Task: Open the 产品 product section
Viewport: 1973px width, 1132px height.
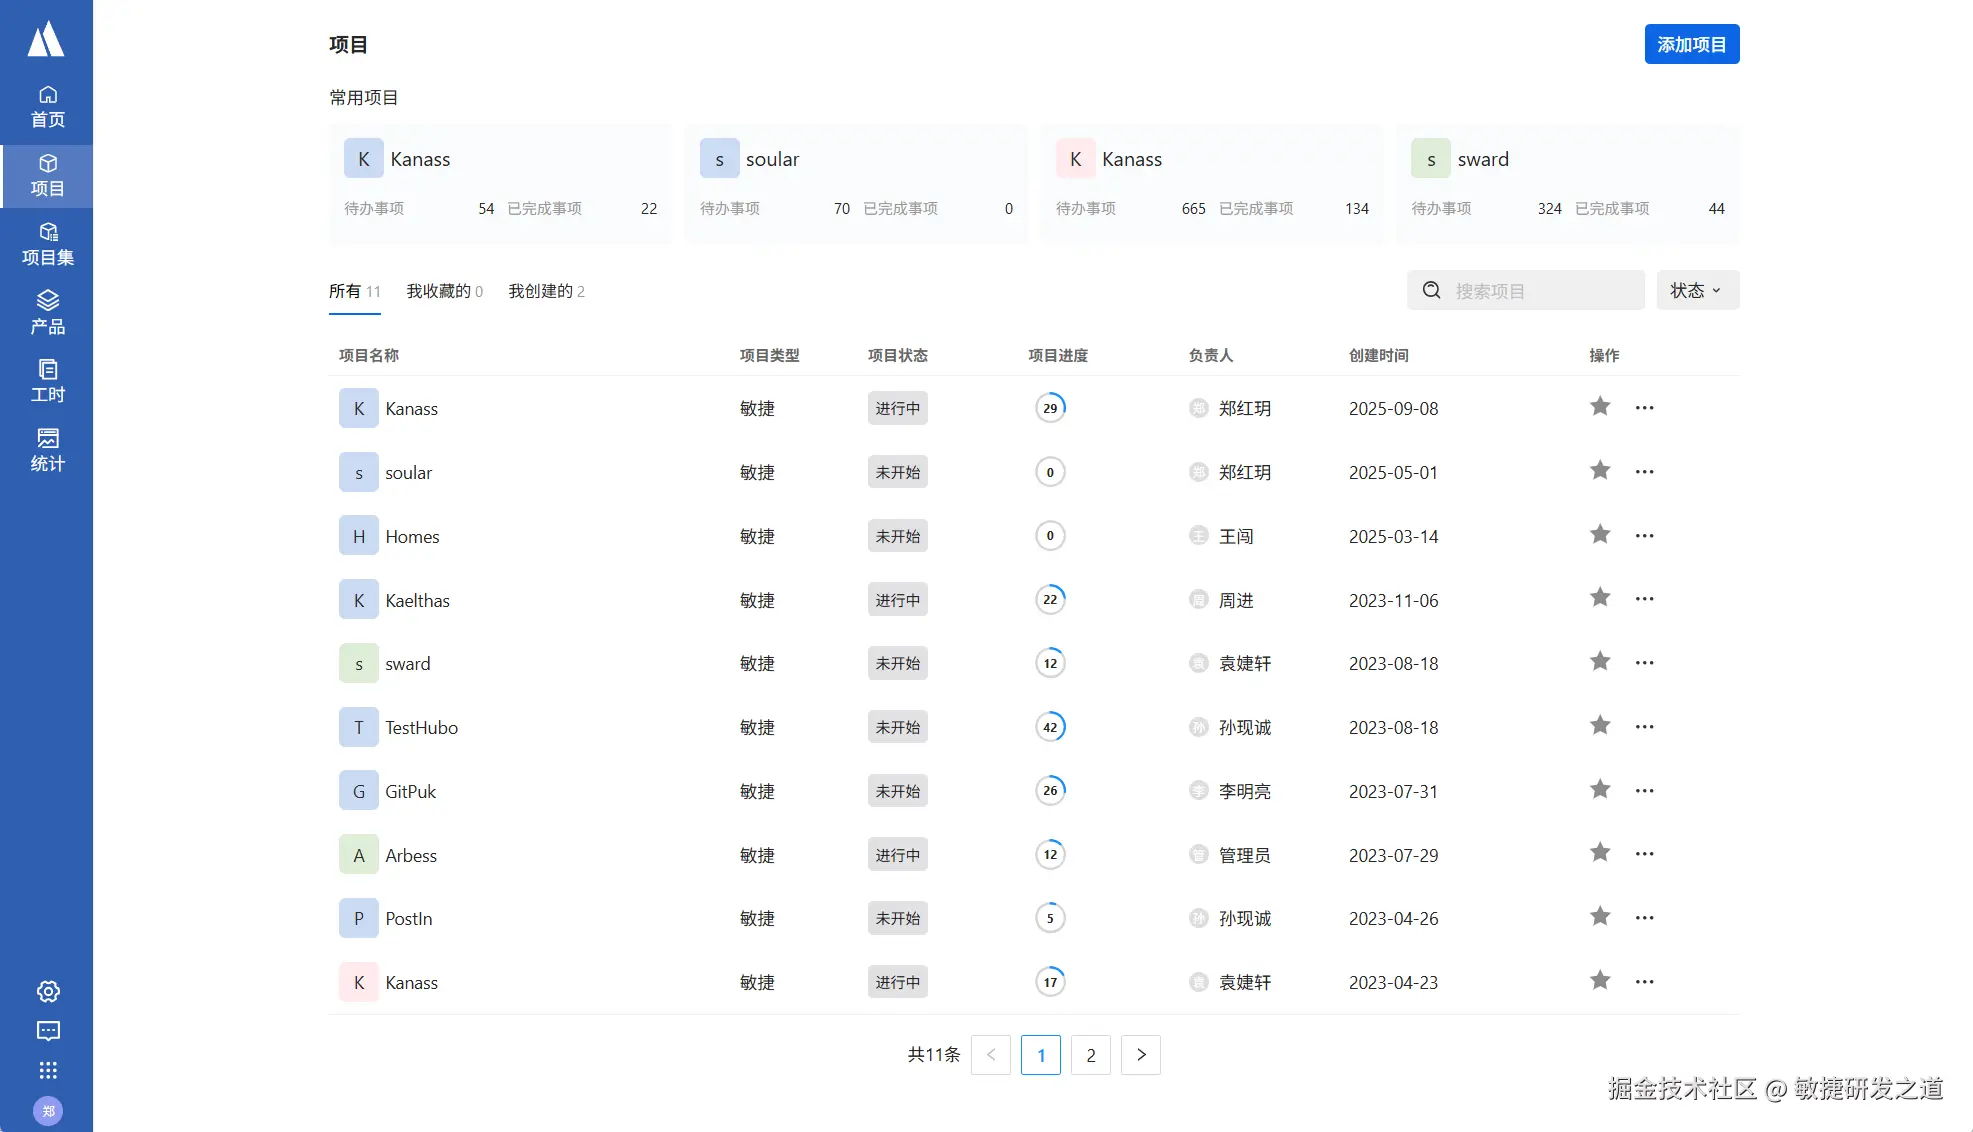Action: click(x=47, y=312)
